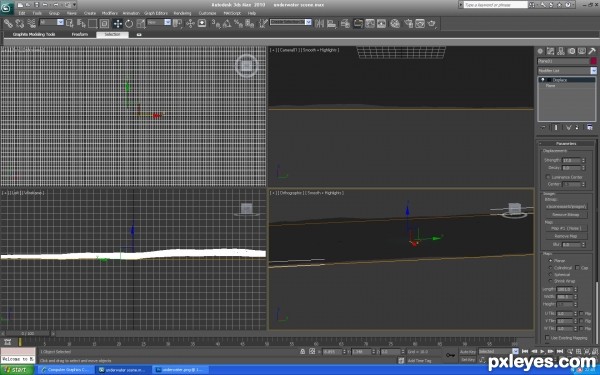The height and width of the screenshot is (375, 600).
Task: Select the Select and Link tool
Action: point(8,24)
